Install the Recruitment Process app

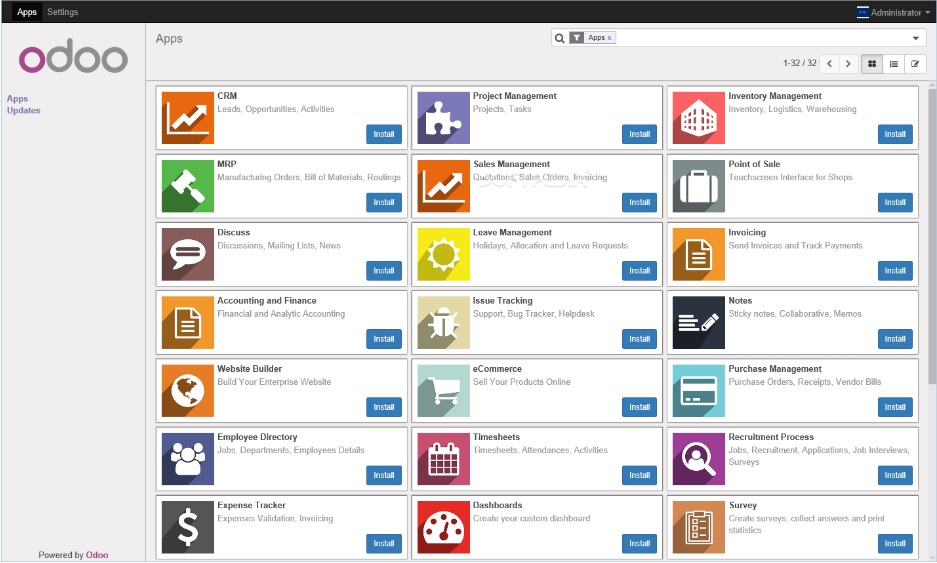(x=895, y=475)
